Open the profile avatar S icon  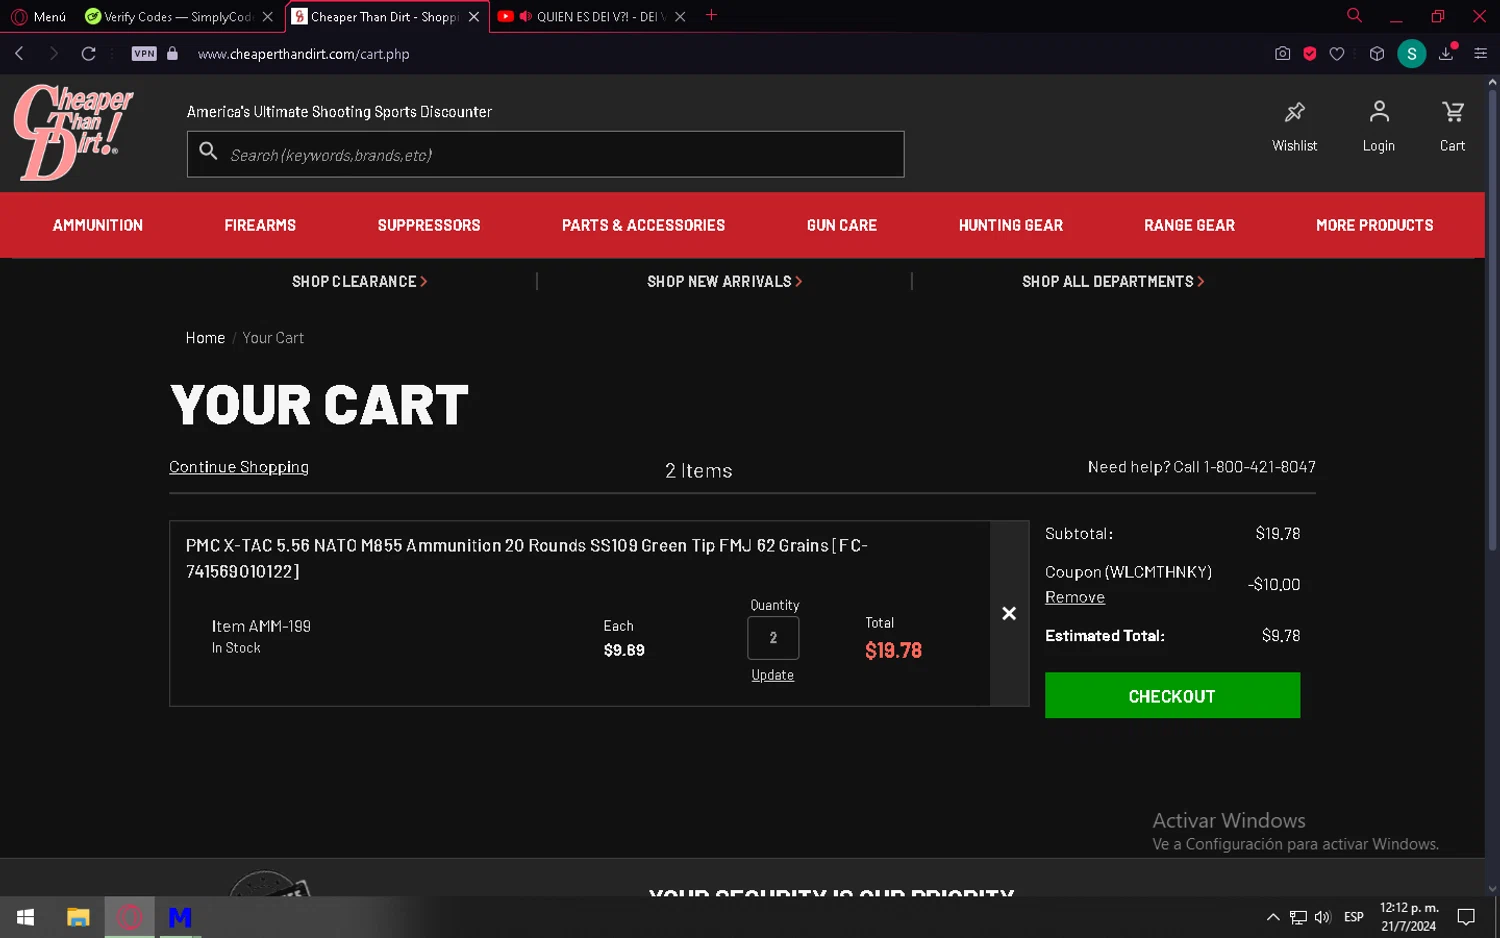tap(1411, 54)
